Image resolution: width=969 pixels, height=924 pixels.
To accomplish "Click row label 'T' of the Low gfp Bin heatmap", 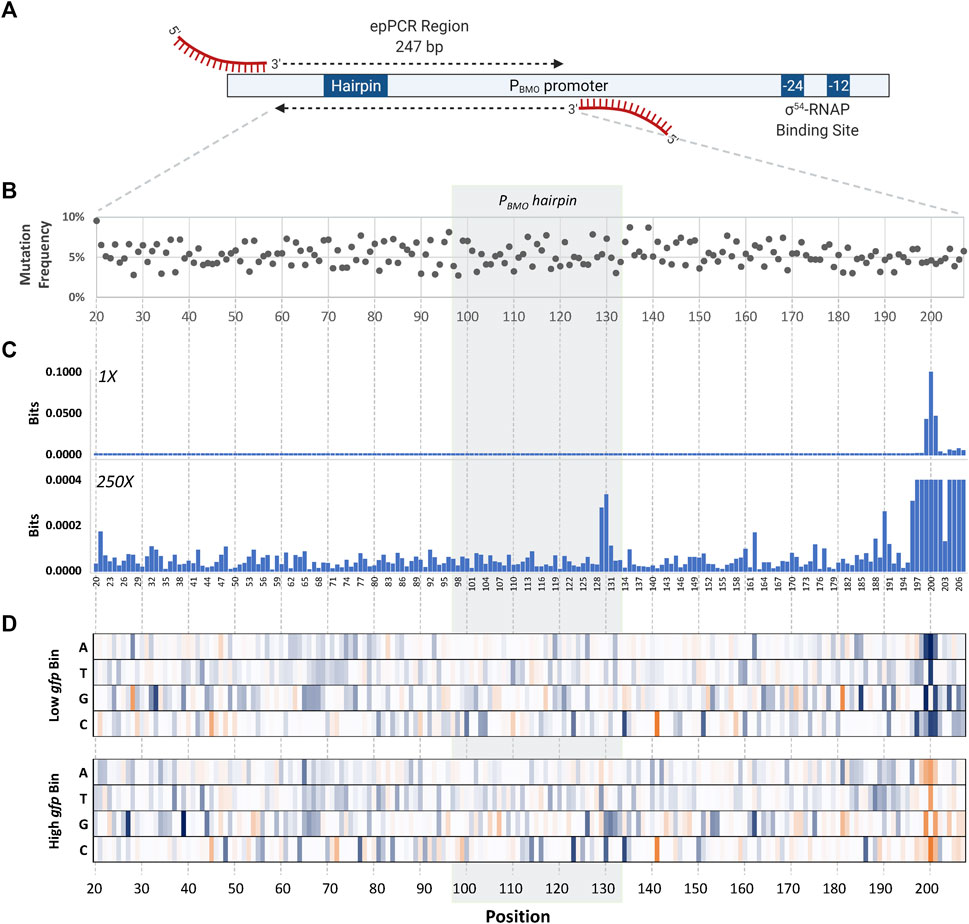I will (83, 673).
